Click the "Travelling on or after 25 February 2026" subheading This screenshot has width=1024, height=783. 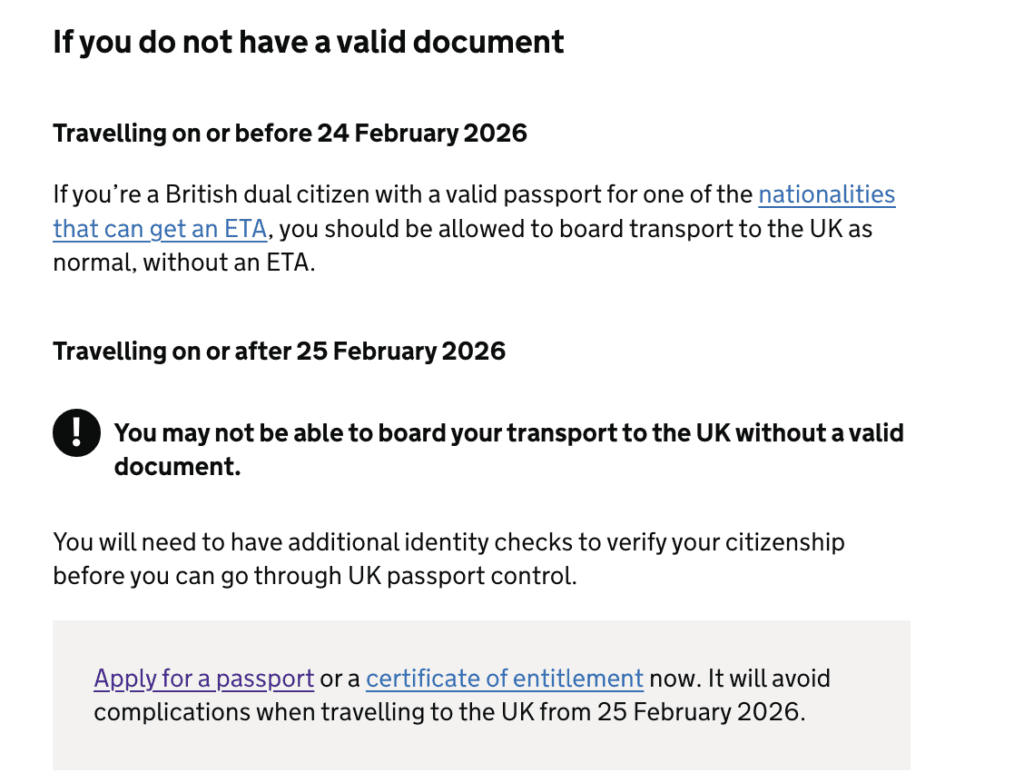click(279, 351)
